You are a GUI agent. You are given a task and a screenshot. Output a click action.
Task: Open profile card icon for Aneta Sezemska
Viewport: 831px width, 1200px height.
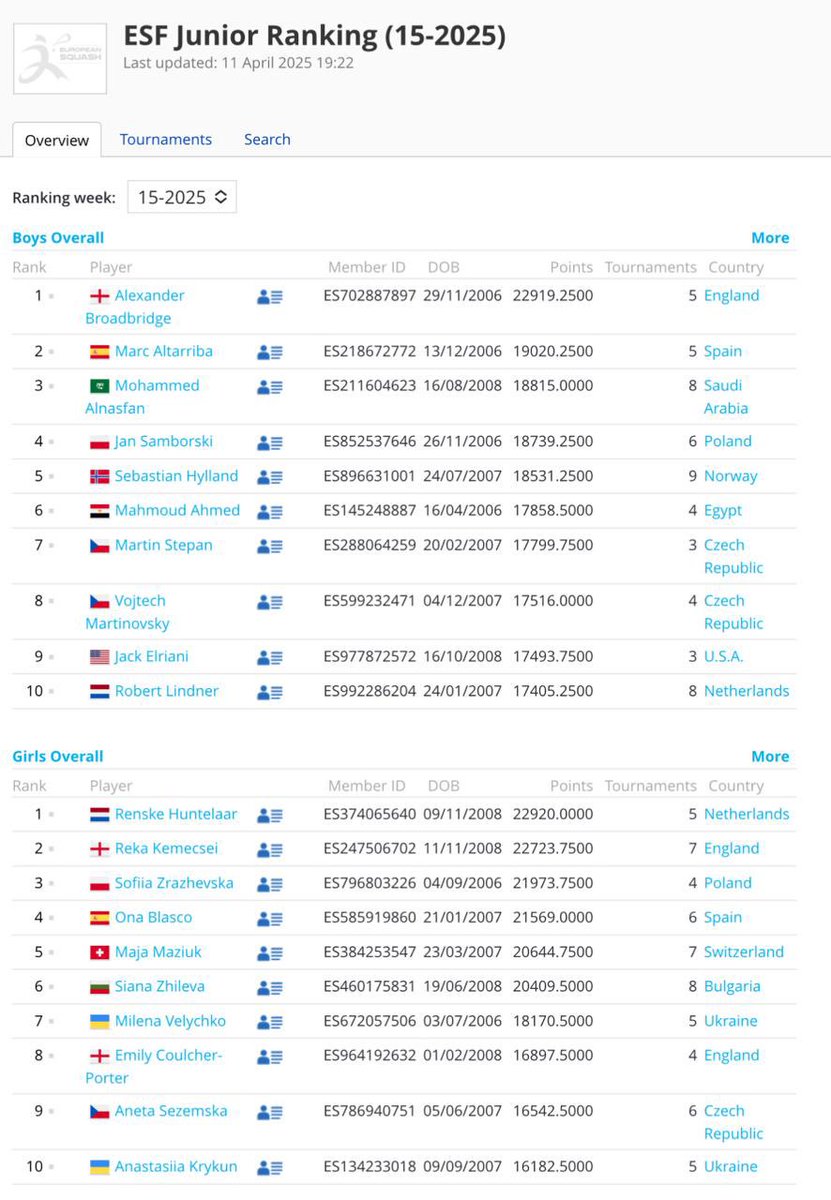tap(270, 1112)
